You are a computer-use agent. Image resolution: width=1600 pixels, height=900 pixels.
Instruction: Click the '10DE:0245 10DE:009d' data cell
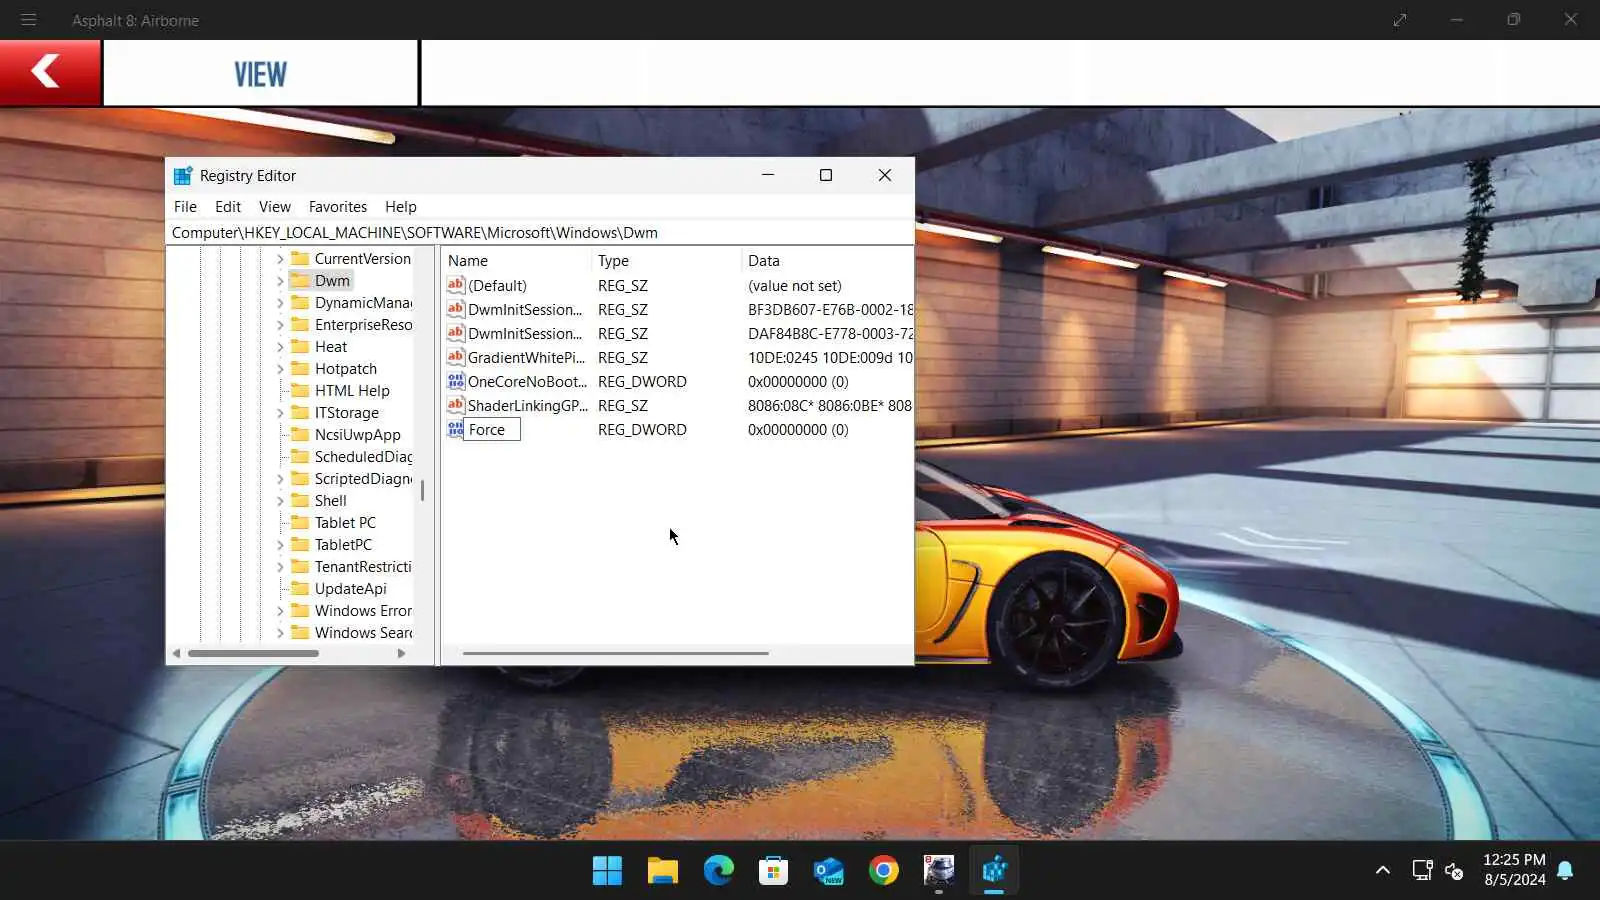[829, 358]
